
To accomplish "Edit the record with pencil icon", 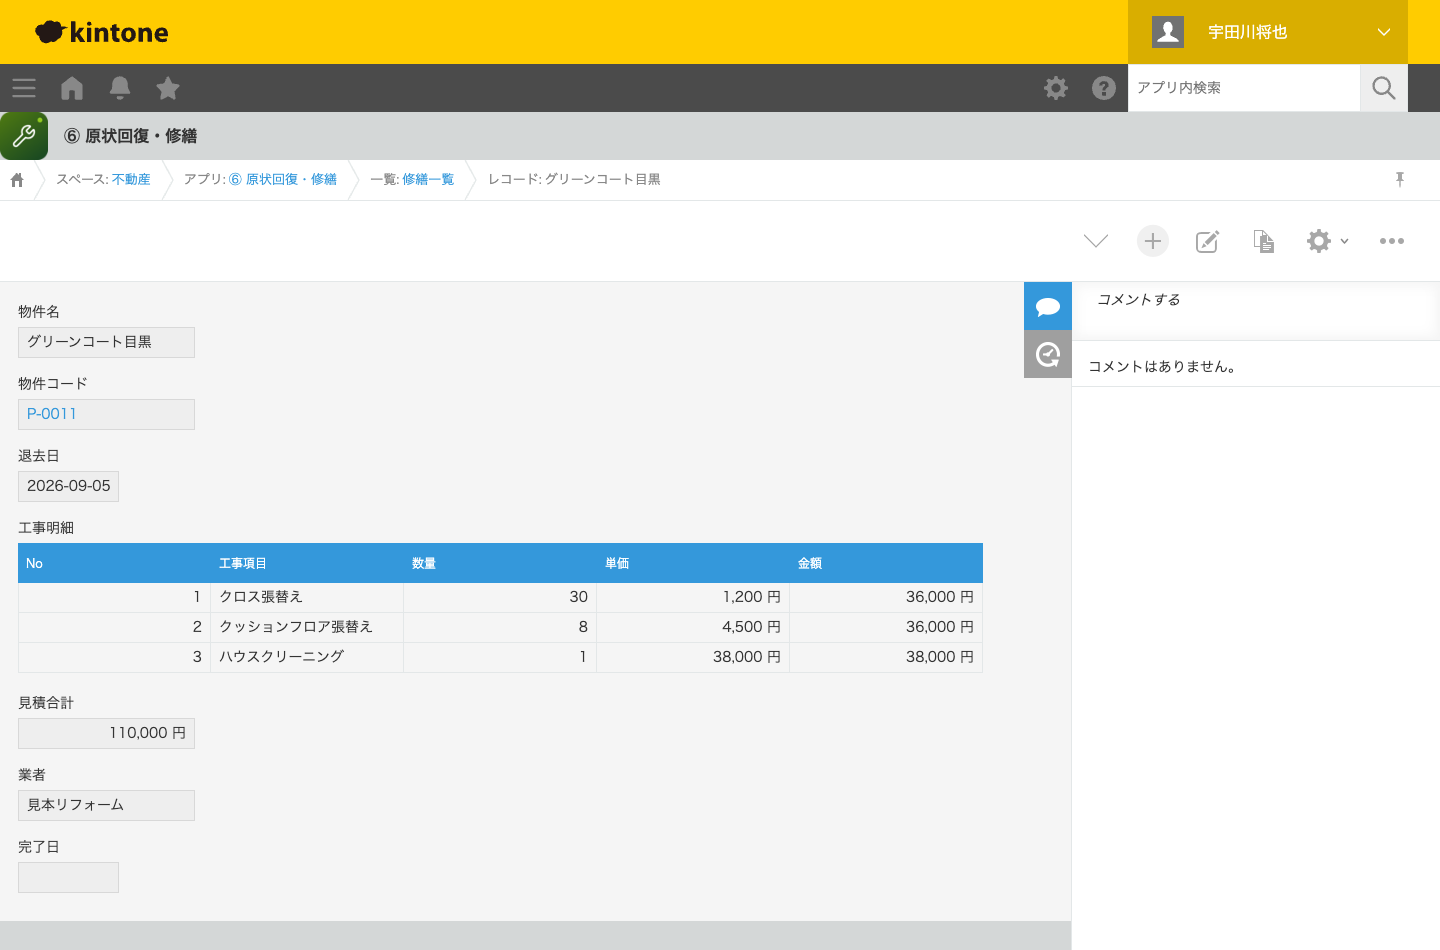I will point(1208,241).
